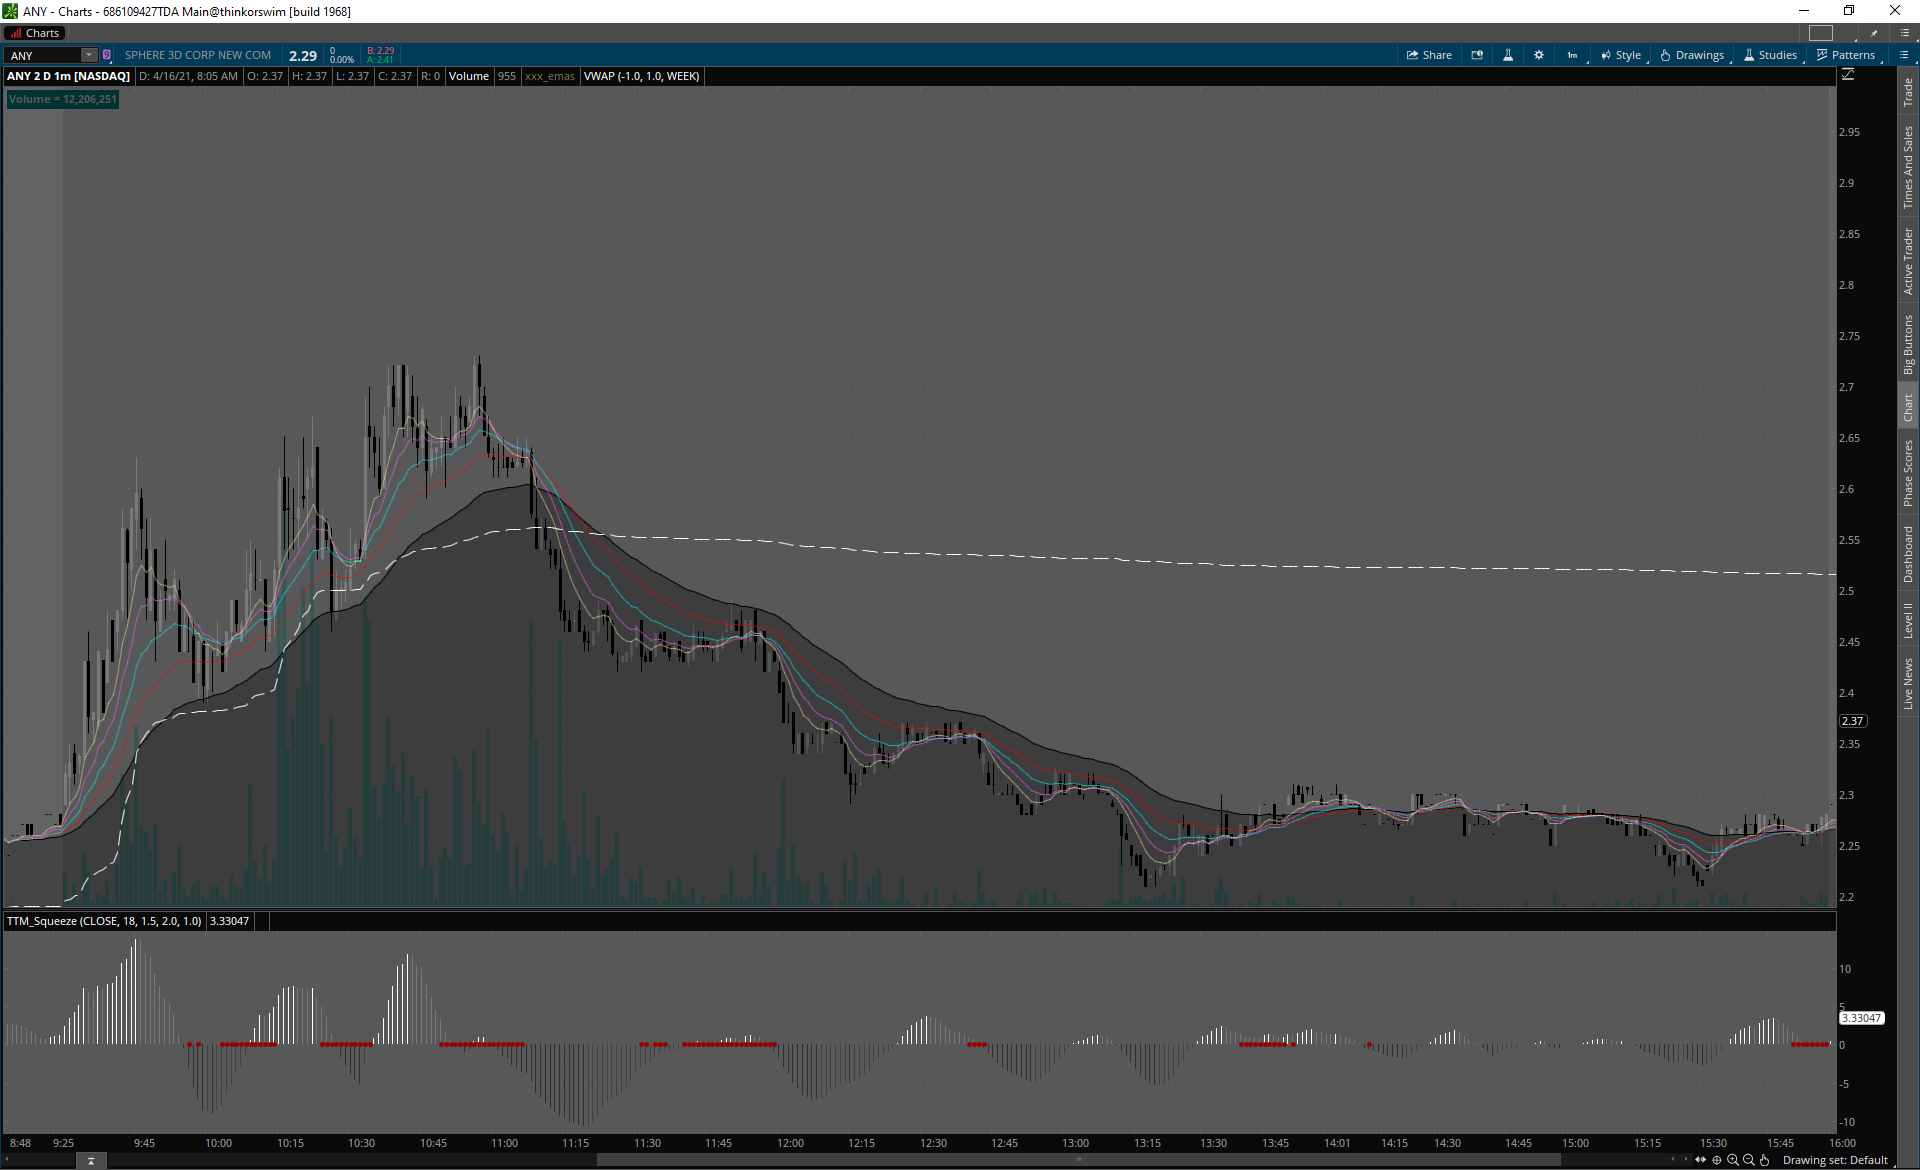Click the chart settings gear icon
1920x1170 pixels.
click(1539, 55)
